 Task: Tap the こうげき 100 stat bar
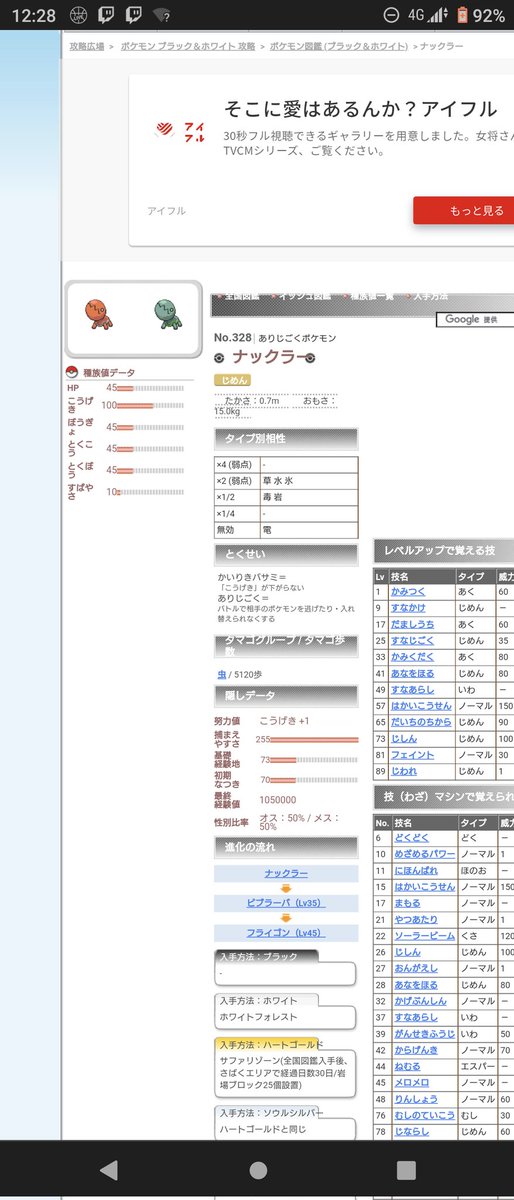click(x=151, y=405)
